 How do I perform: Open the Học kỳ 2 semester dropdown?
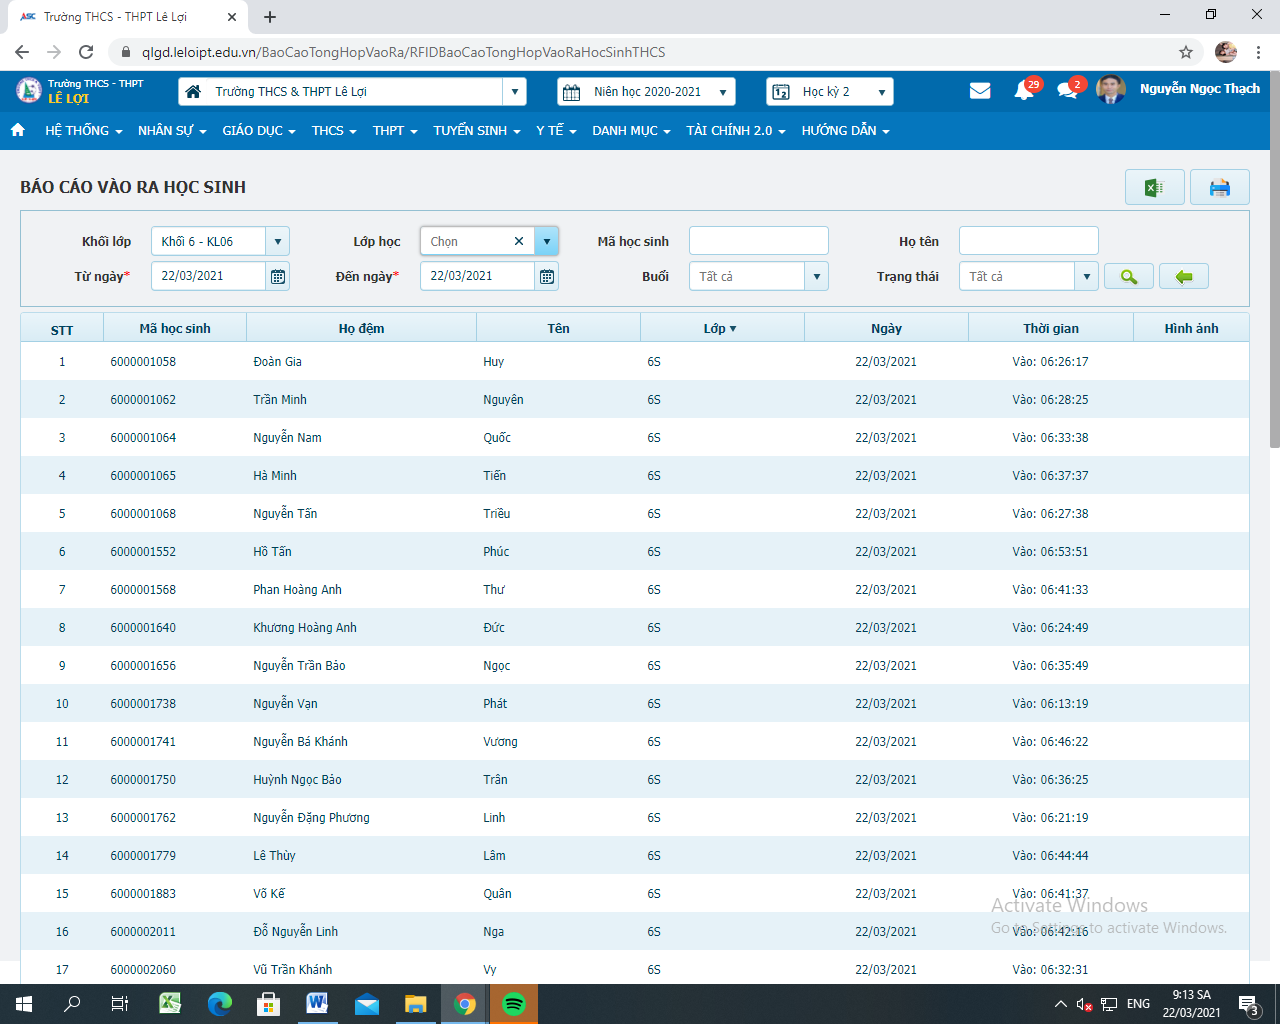click(881, 92)
